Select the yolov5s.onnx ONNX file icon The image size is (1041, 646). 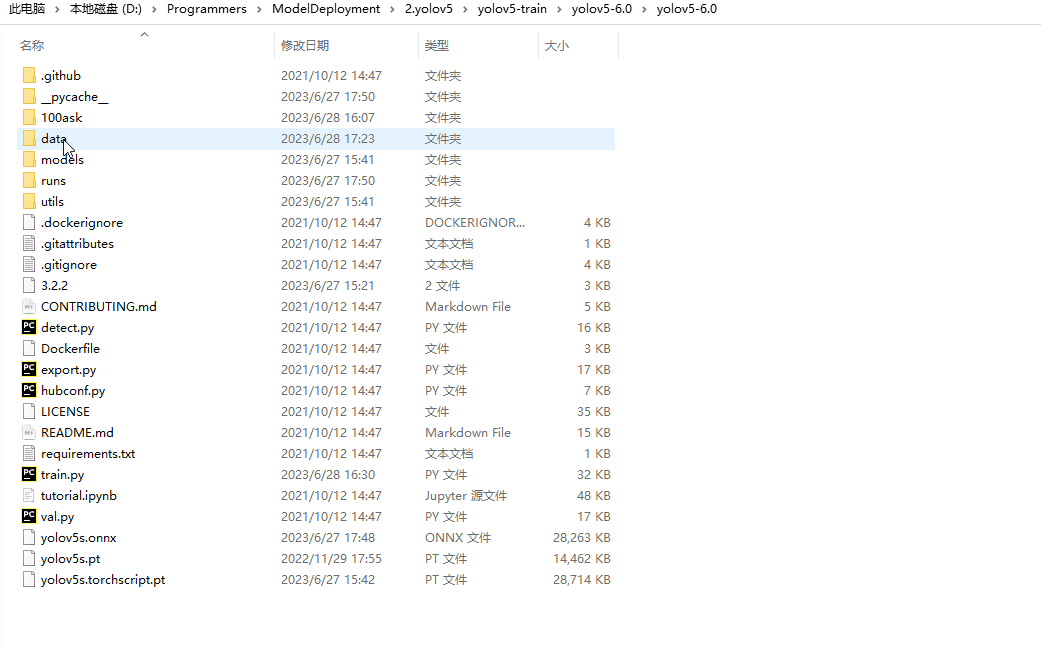coord(30,537)
